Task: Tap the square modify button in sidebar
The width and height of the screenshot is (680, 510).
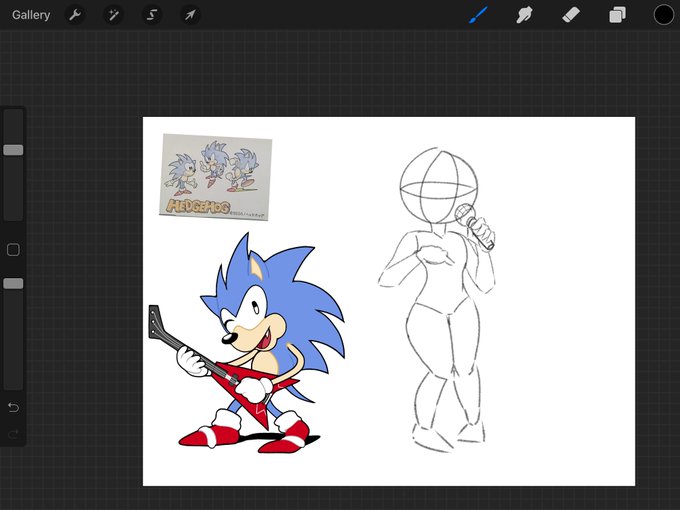Action: point(13,250)
